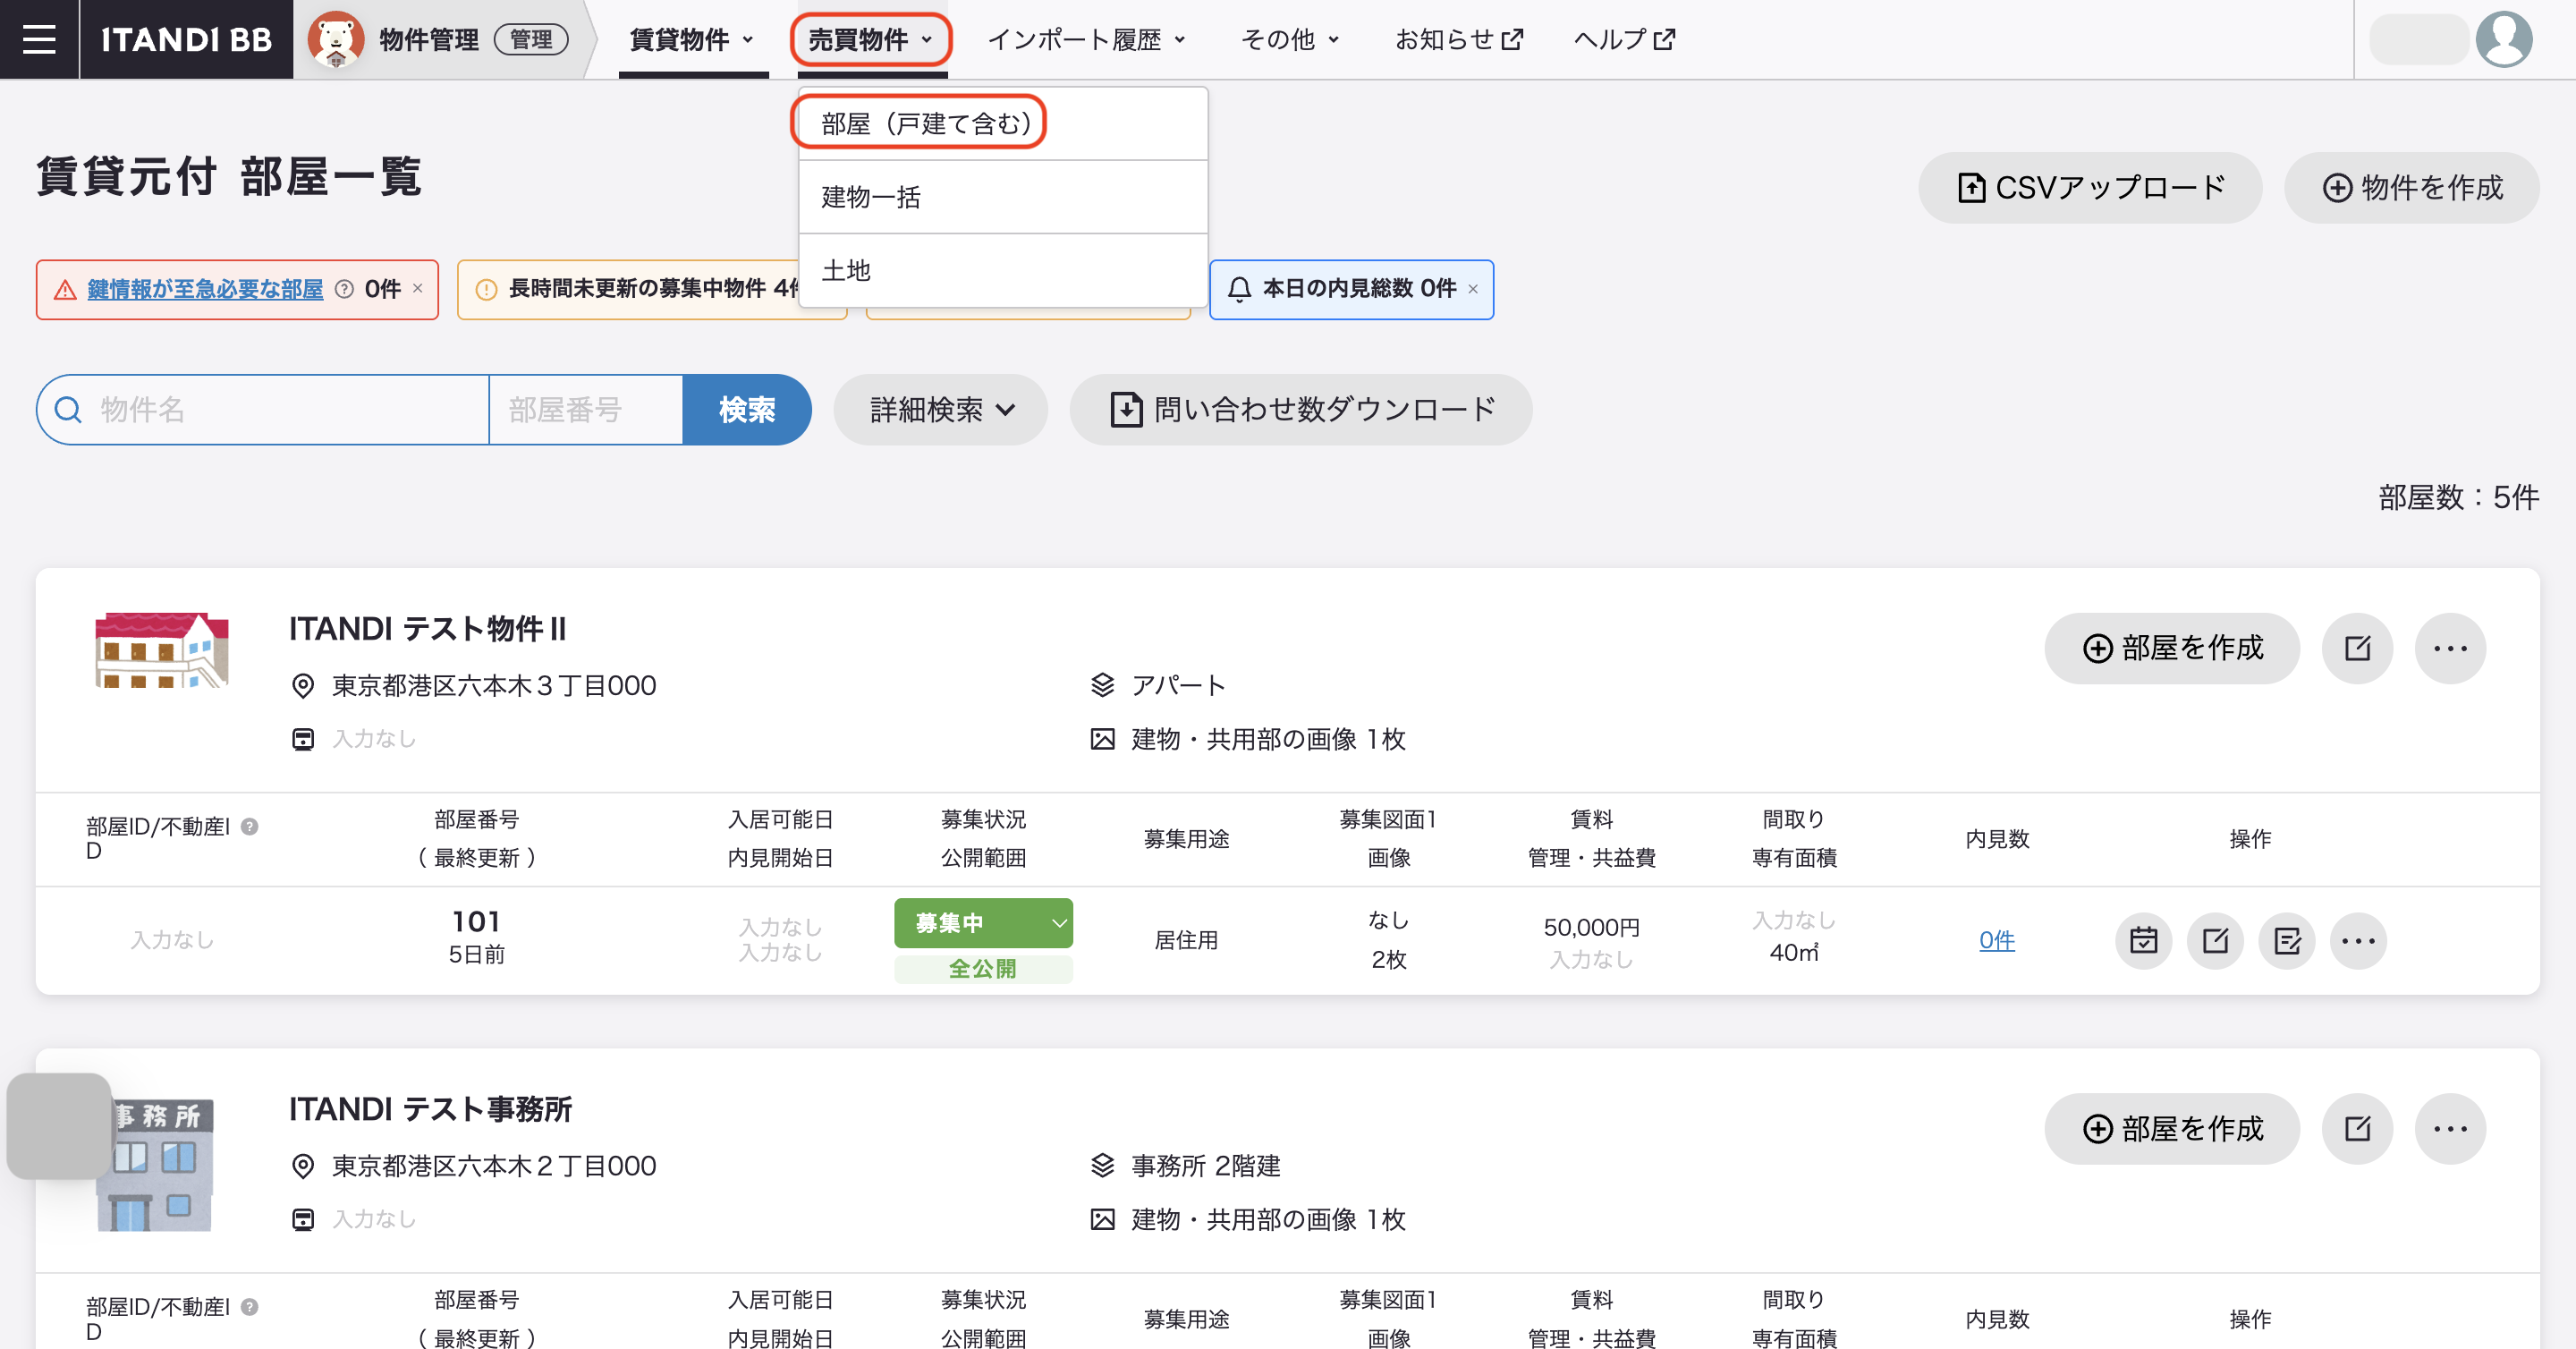This screenshot has width=2576, height=1349.
Task: Focus the 物件名 search field
Action: coord(263,409)
